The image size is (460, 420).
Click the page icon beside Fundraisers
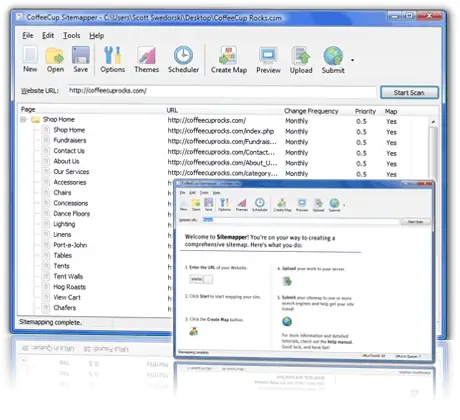[x=46, y=140]
